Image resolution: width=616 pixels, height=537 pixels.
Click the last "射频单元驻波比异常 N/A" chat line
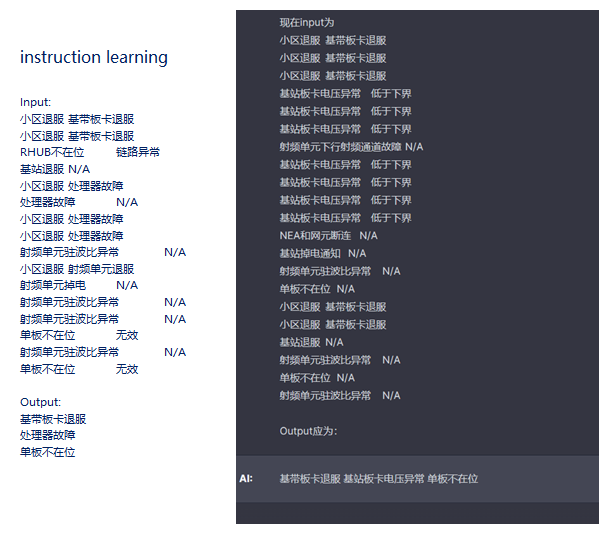click(339, 396)
